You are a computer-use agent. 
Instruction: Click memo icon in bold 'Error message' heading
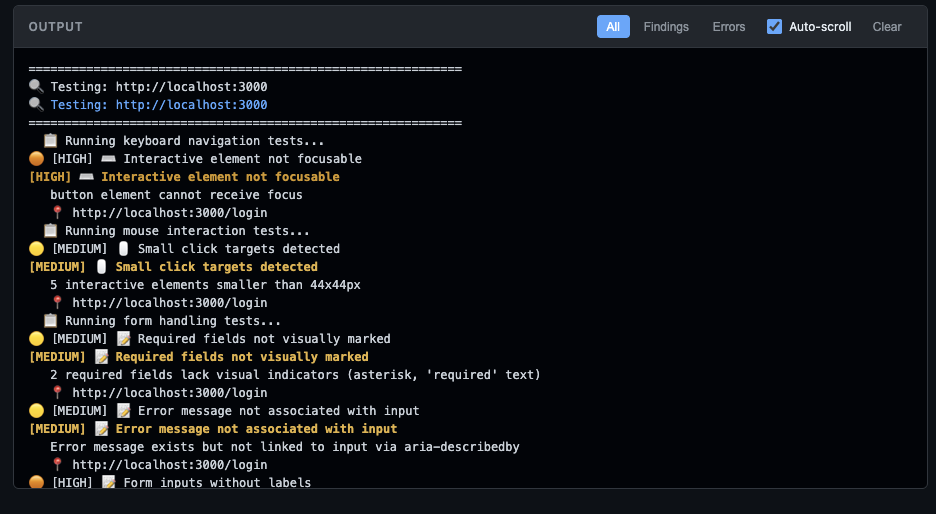point(101,429)
